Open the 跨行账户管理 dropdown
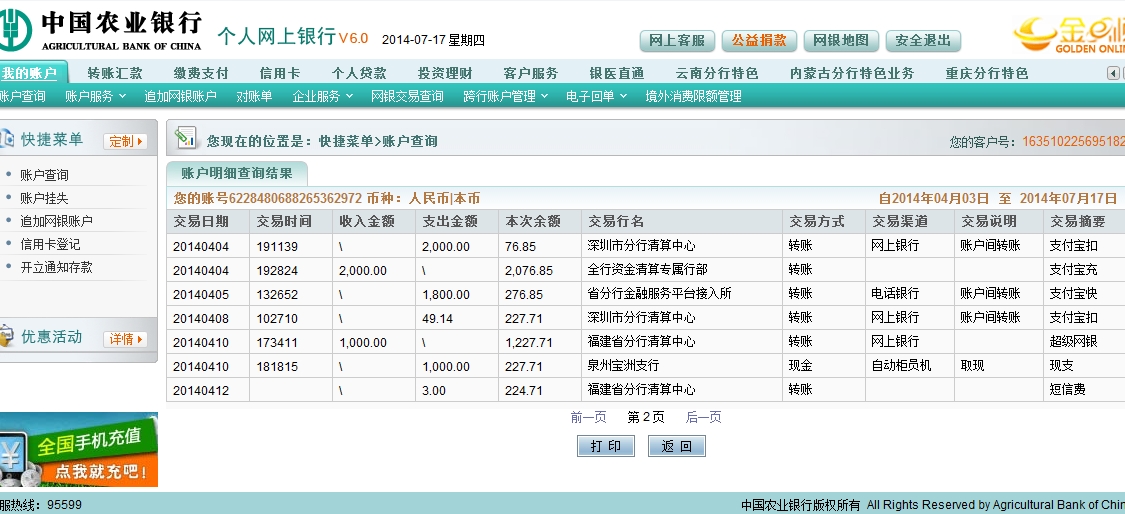This screenshot has height=514, width=1125. point(505,96)
